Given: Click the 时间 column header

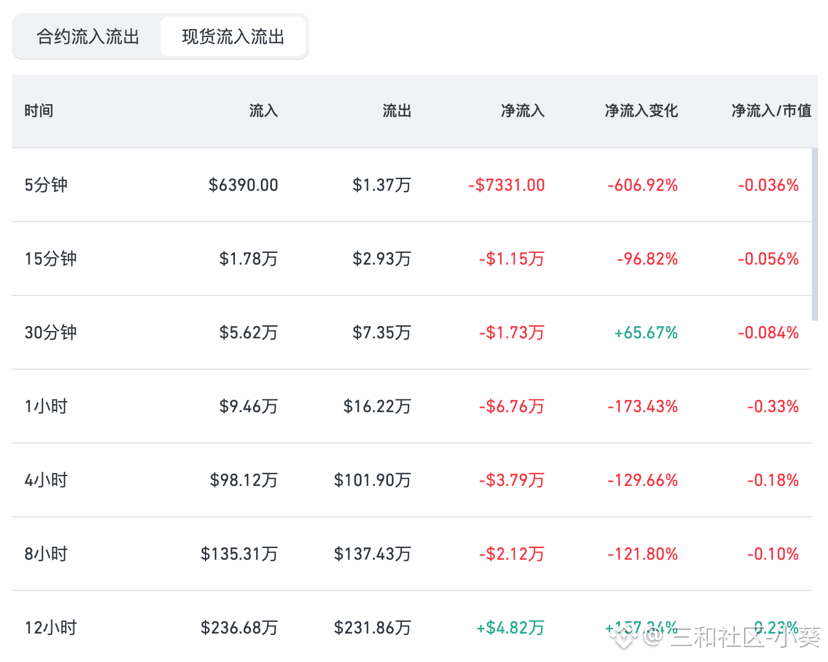Looking at the screenshot, I should [39, 111].
